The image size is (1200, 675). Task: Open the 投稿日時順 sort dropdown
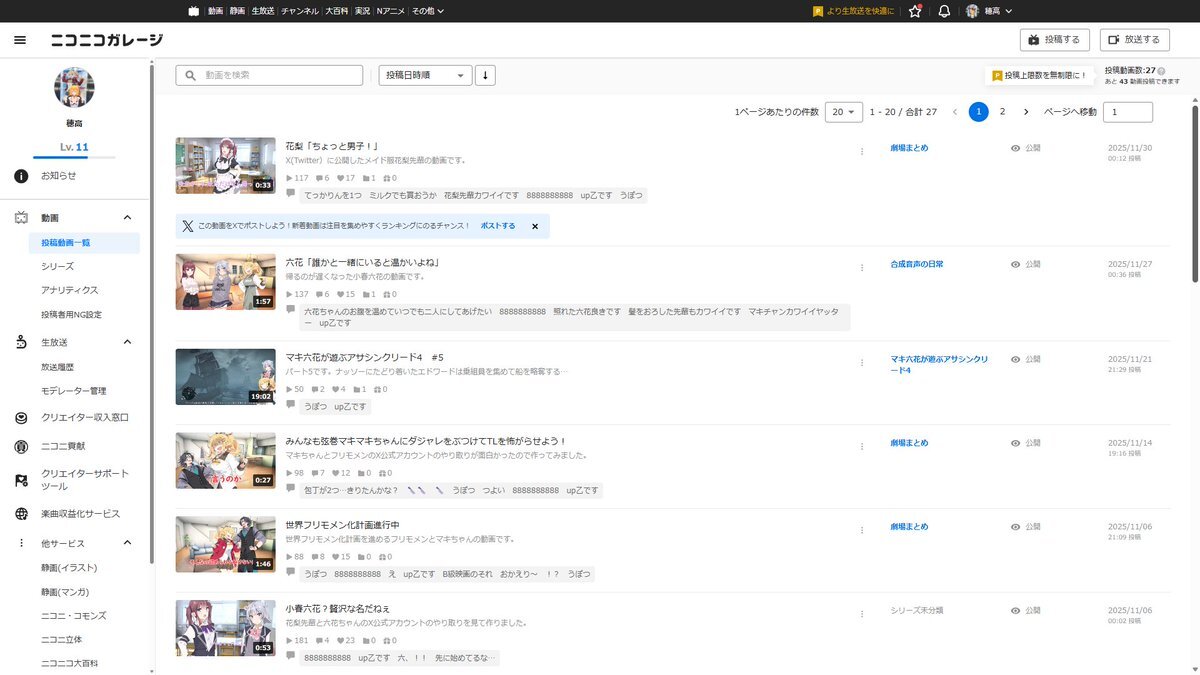tap(425, 75)
